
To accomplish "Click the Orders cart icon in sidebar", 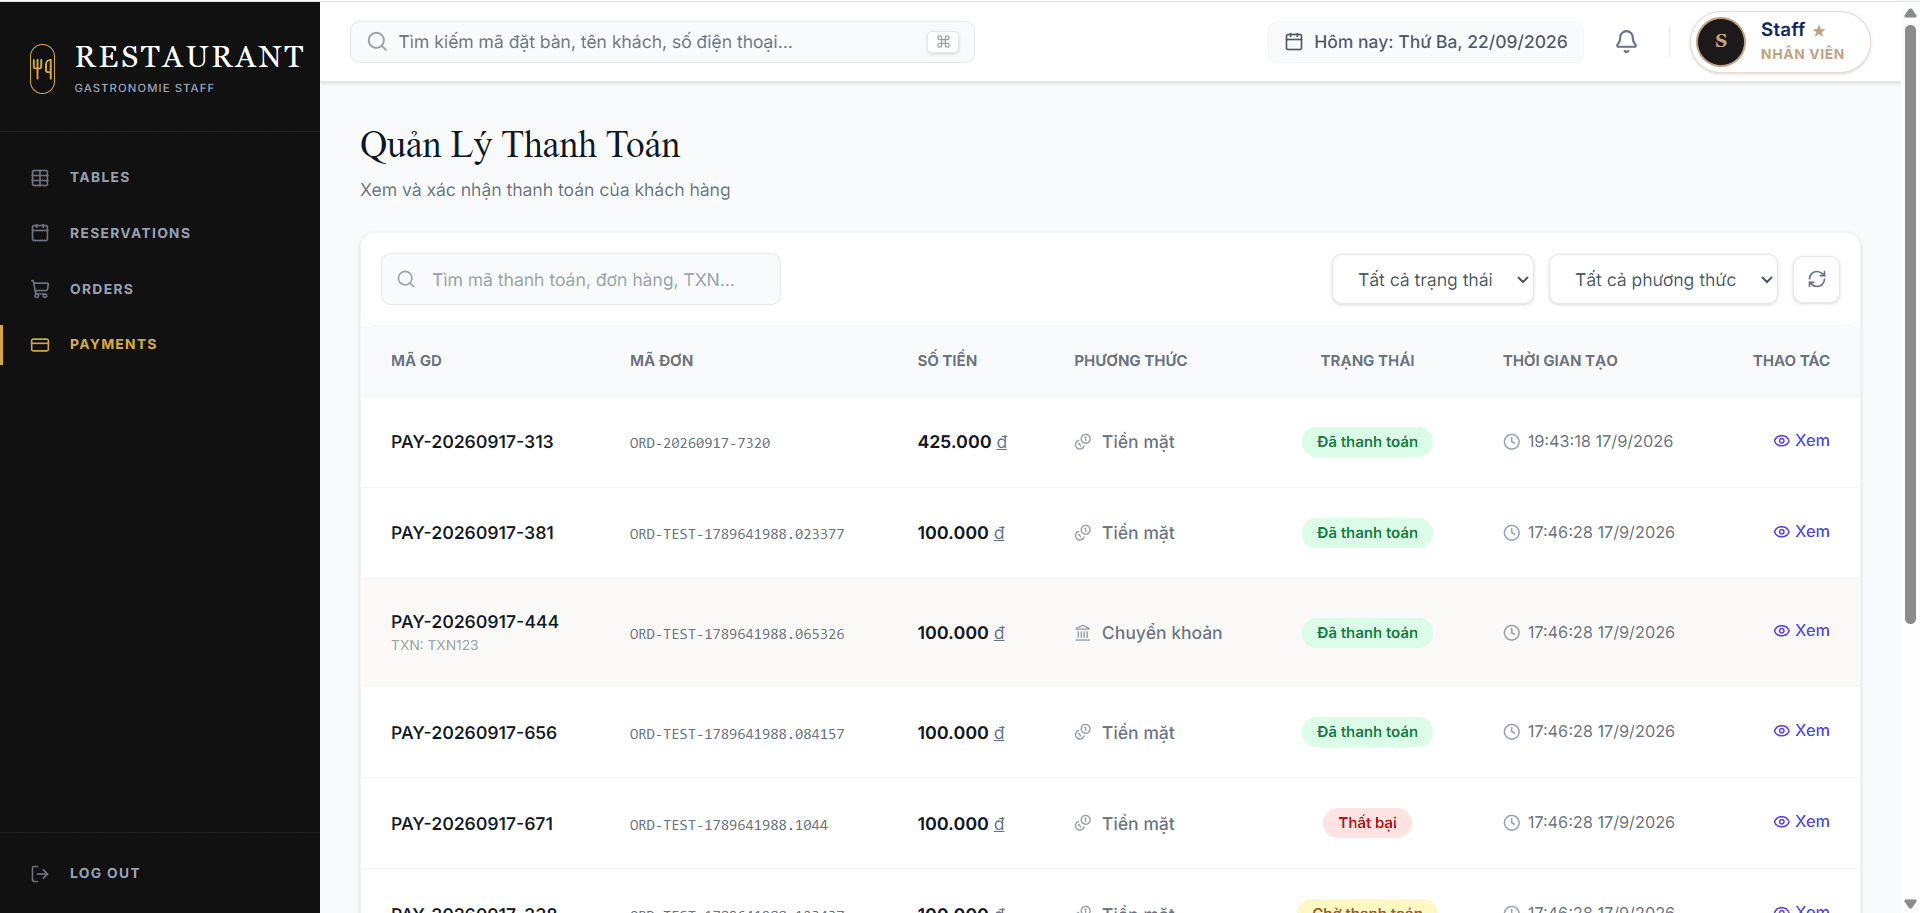I will (x=40, y=289).
